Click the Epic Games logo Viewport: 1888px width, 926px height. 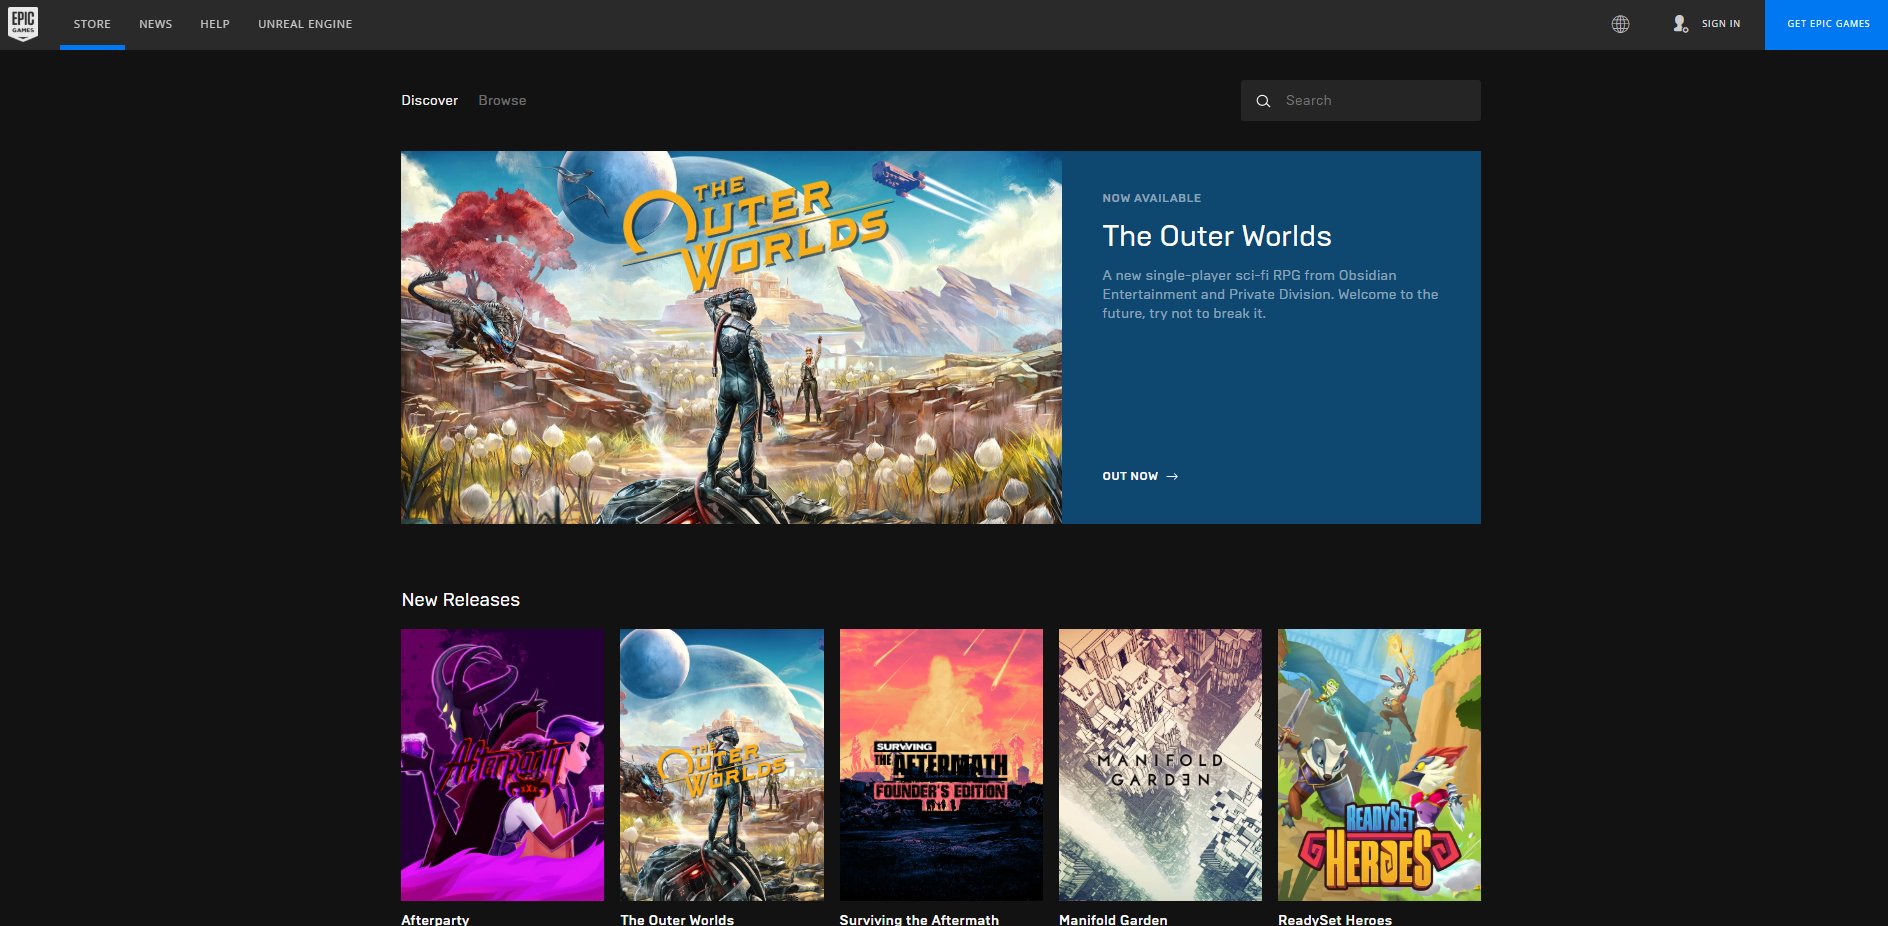point(23,24)
